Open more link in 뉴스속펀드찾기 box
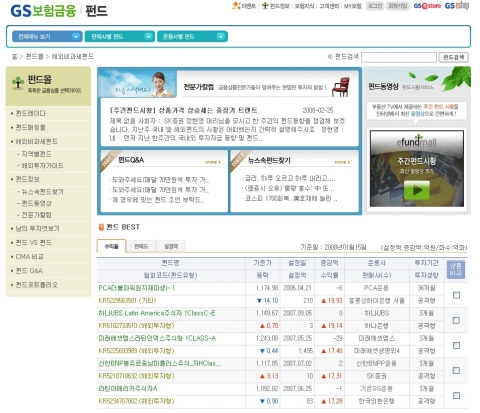Image resolution: width=480 pixels, height=413 pixels. point(342,162)
